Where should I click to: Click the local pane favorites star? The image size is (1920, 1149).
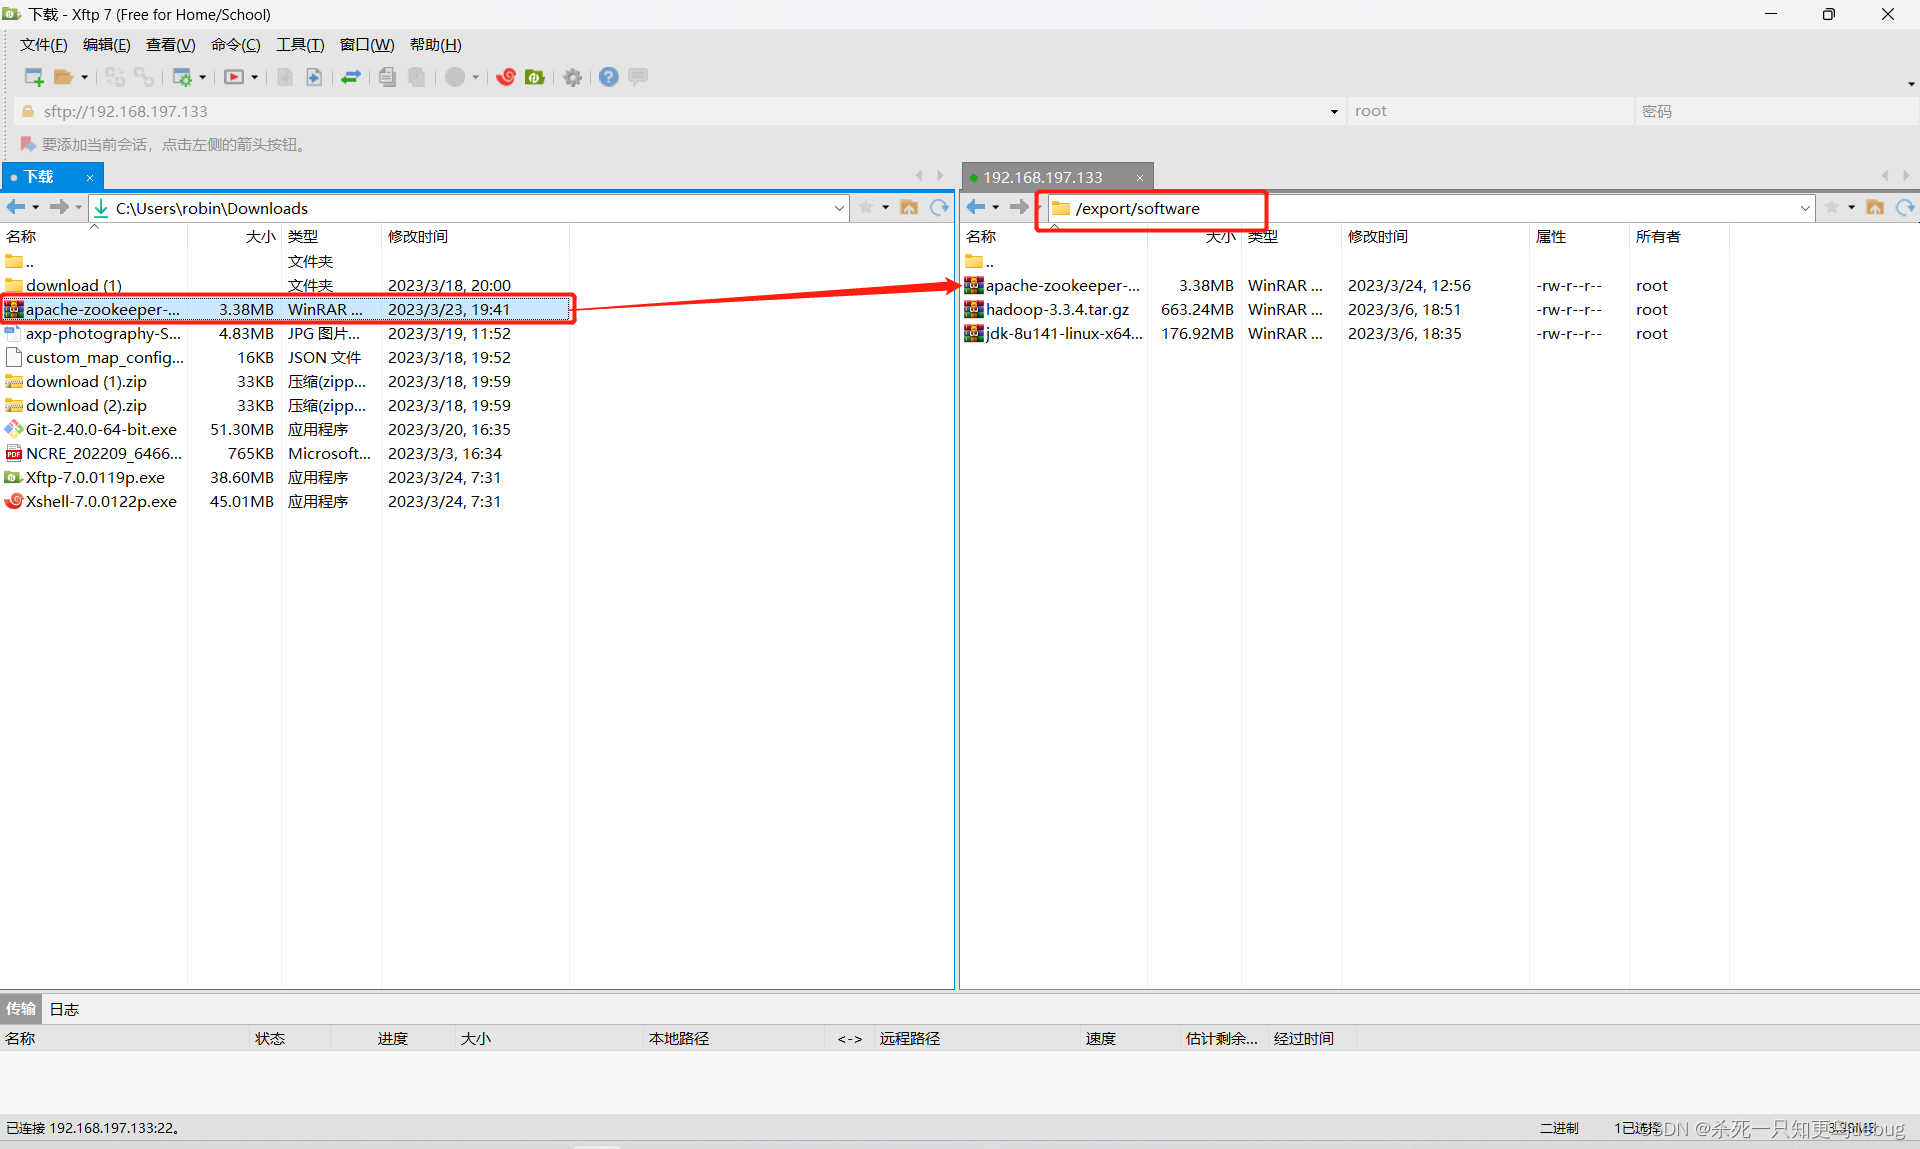point(866,207)
